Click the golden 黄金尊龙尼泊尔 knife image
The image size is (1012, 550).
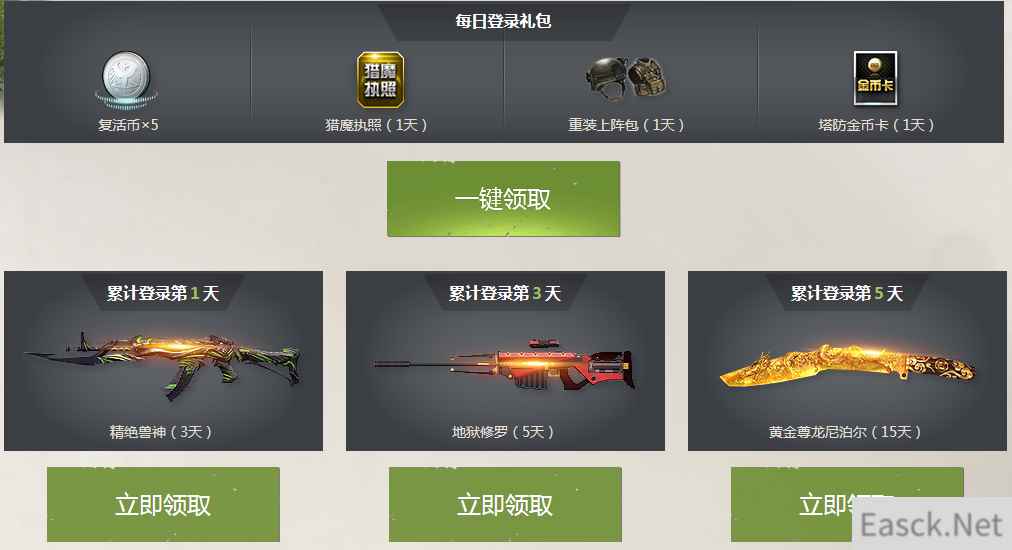[847, 365]
